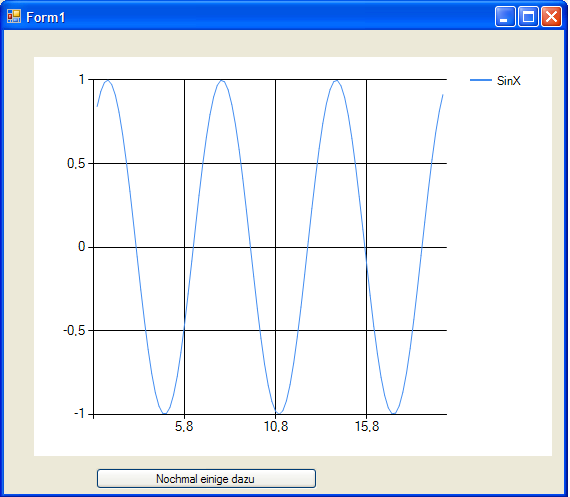Click the -1 label at y-axis bottom
Screen dimensions: 570x497
79,414
